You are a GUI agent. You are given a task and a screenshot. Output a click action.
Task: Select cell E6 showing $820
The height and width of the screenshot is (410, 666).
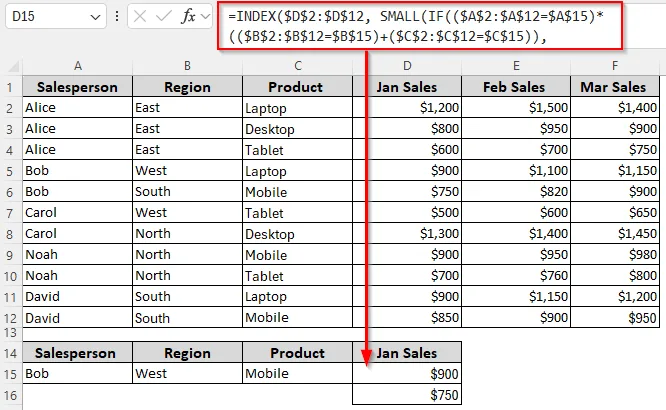516,191
